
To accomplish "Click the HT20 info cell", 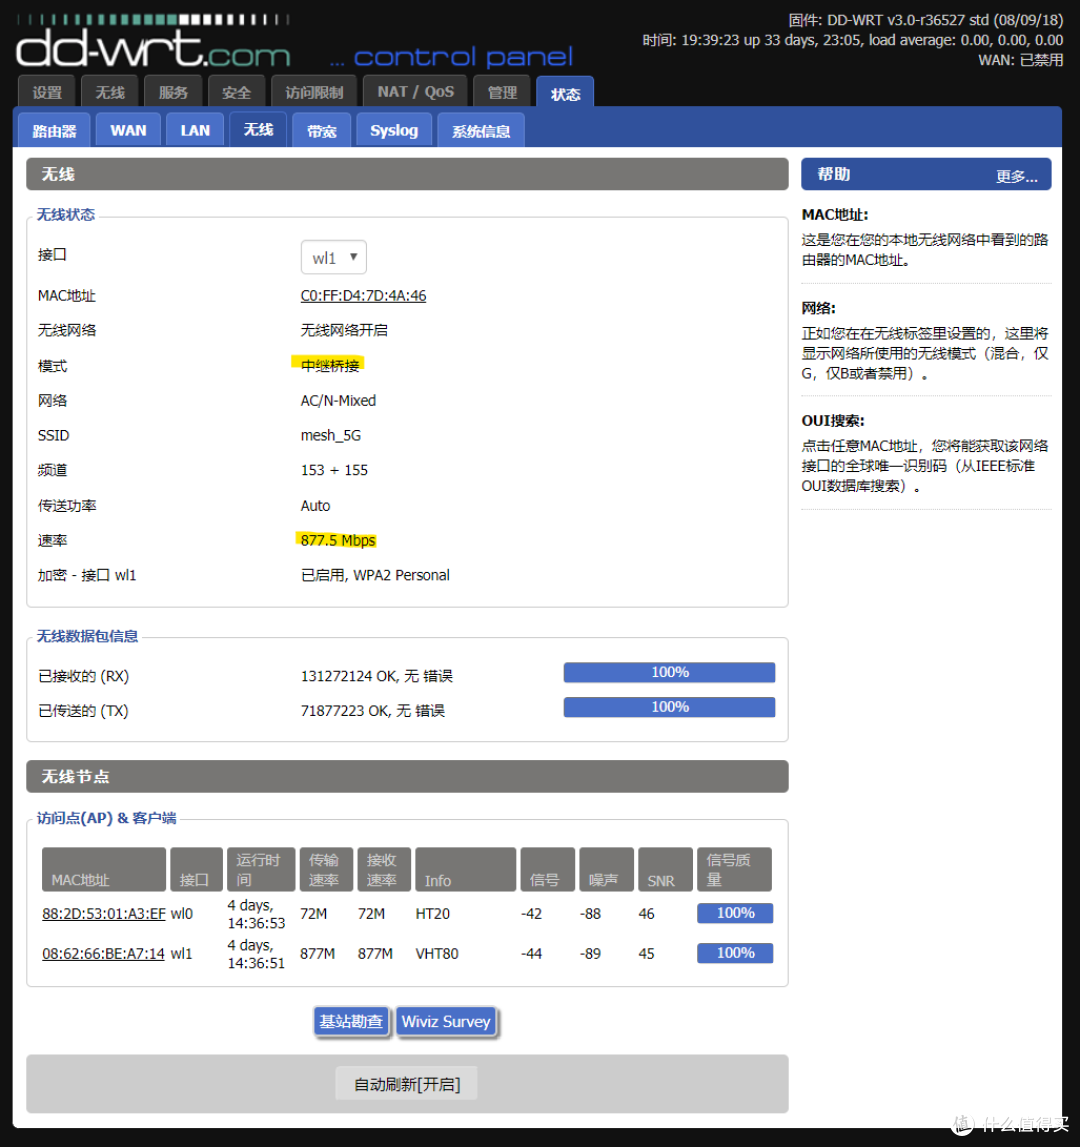I will coord(432,914).
